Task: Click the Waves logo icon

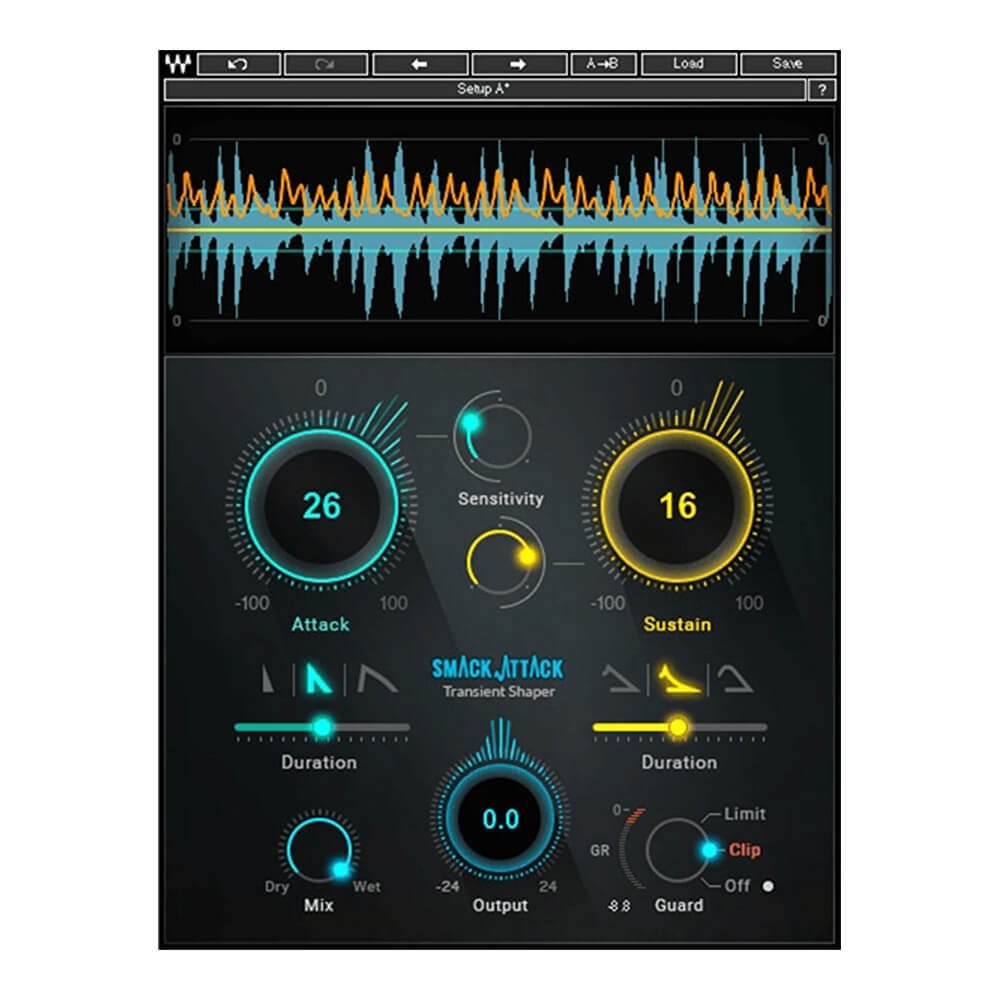Action: click(178, 64)
